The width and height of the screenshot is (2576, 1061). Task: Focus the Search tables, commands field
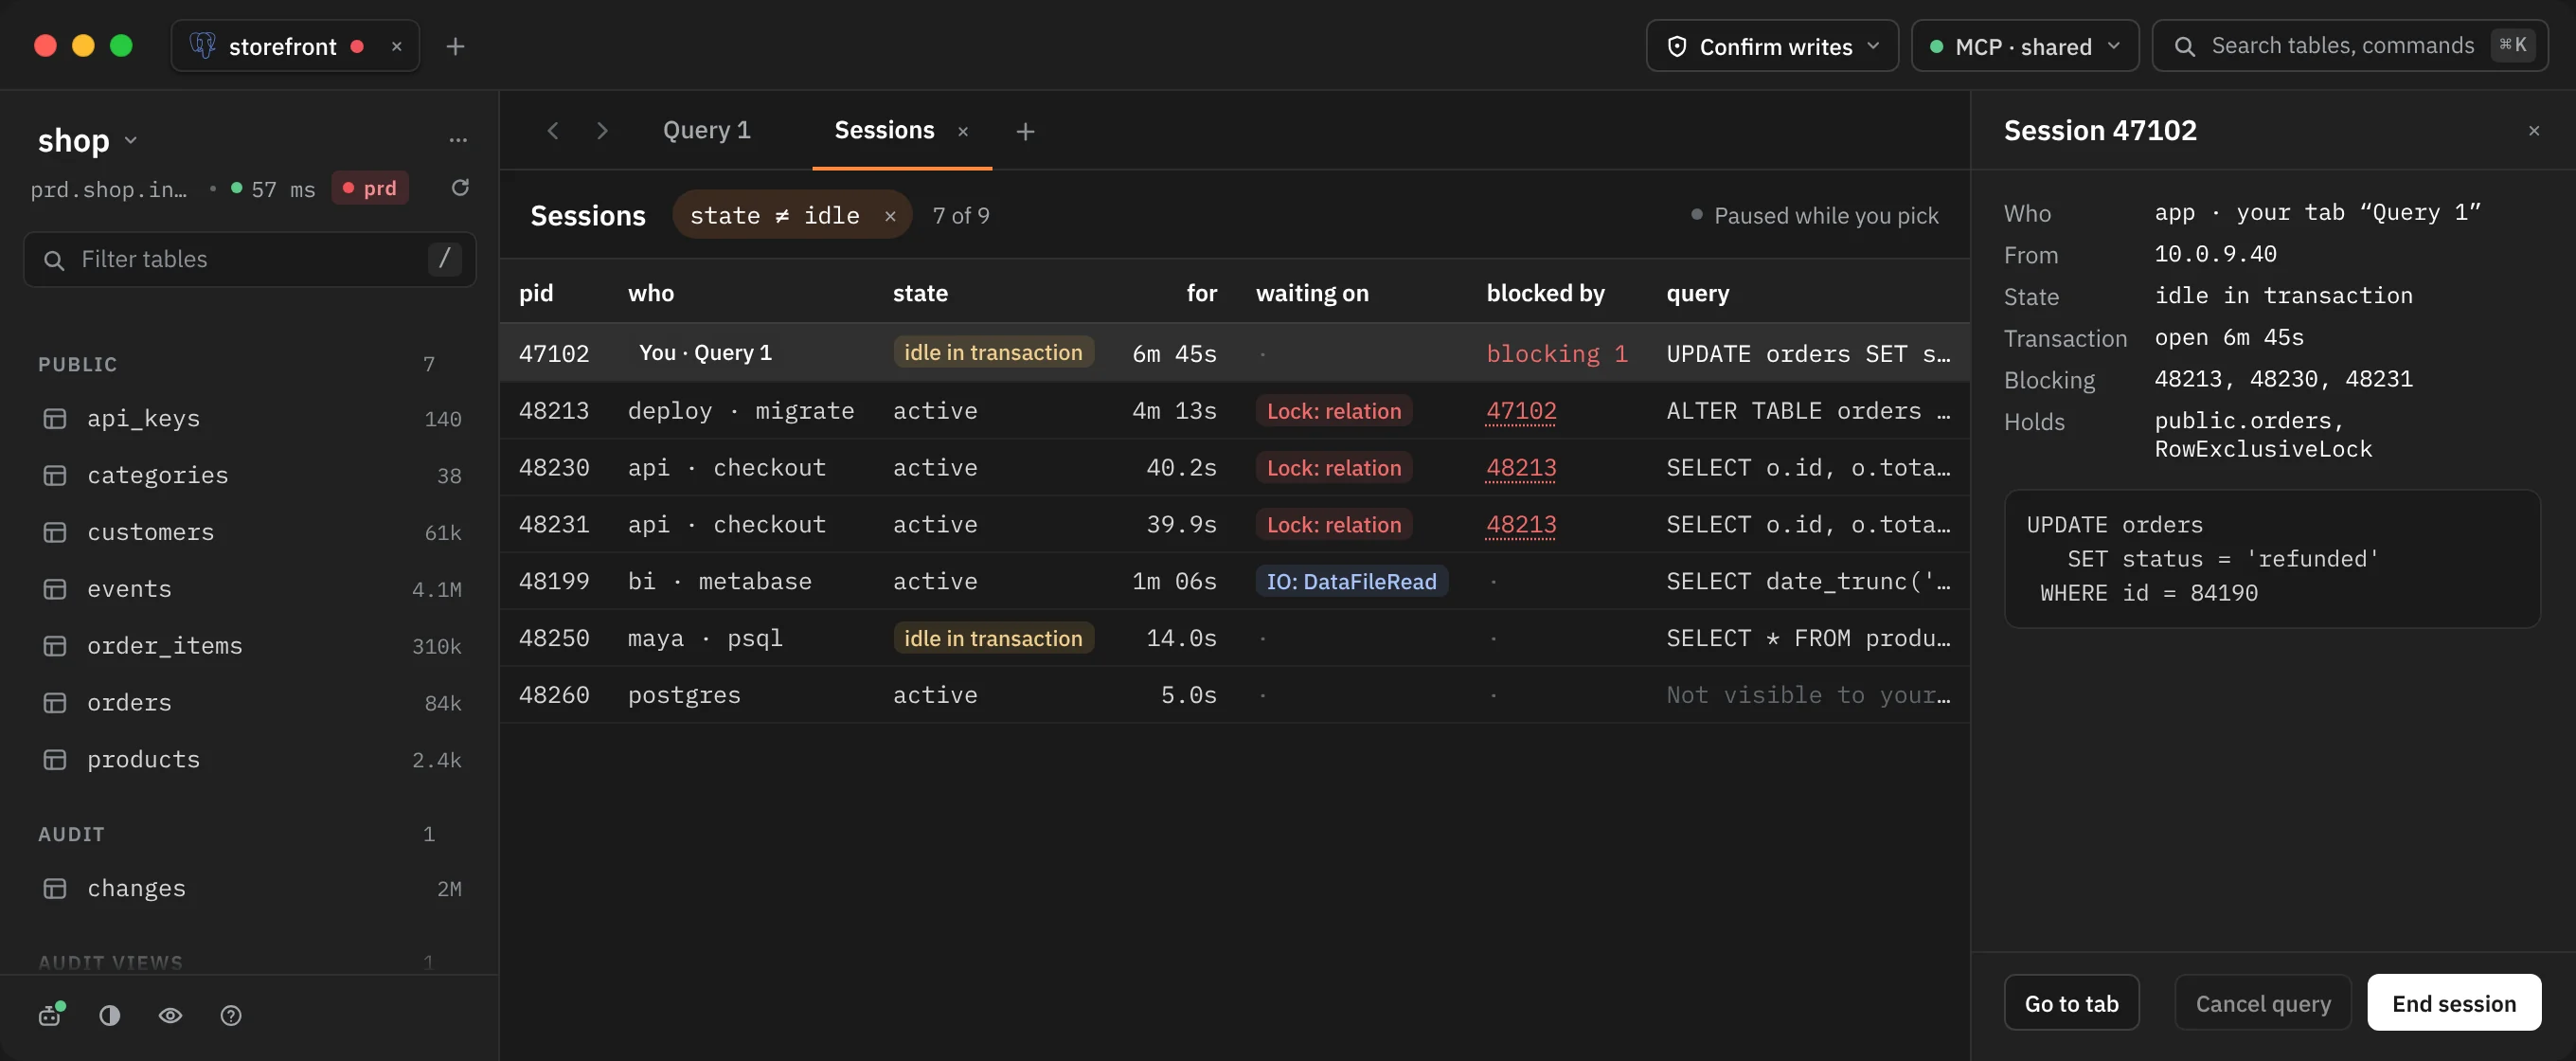tap(2350, 46)
